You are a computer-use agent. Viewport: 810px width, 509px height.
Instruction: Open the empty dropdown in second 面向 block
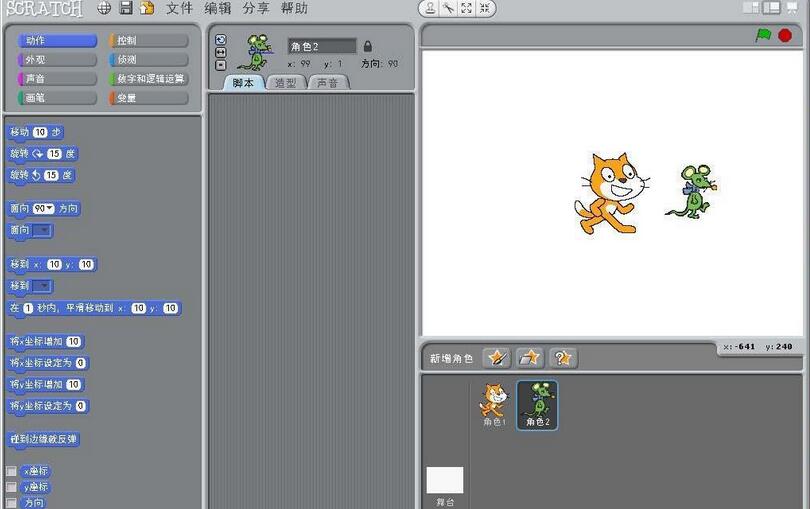tap(42, 230)
